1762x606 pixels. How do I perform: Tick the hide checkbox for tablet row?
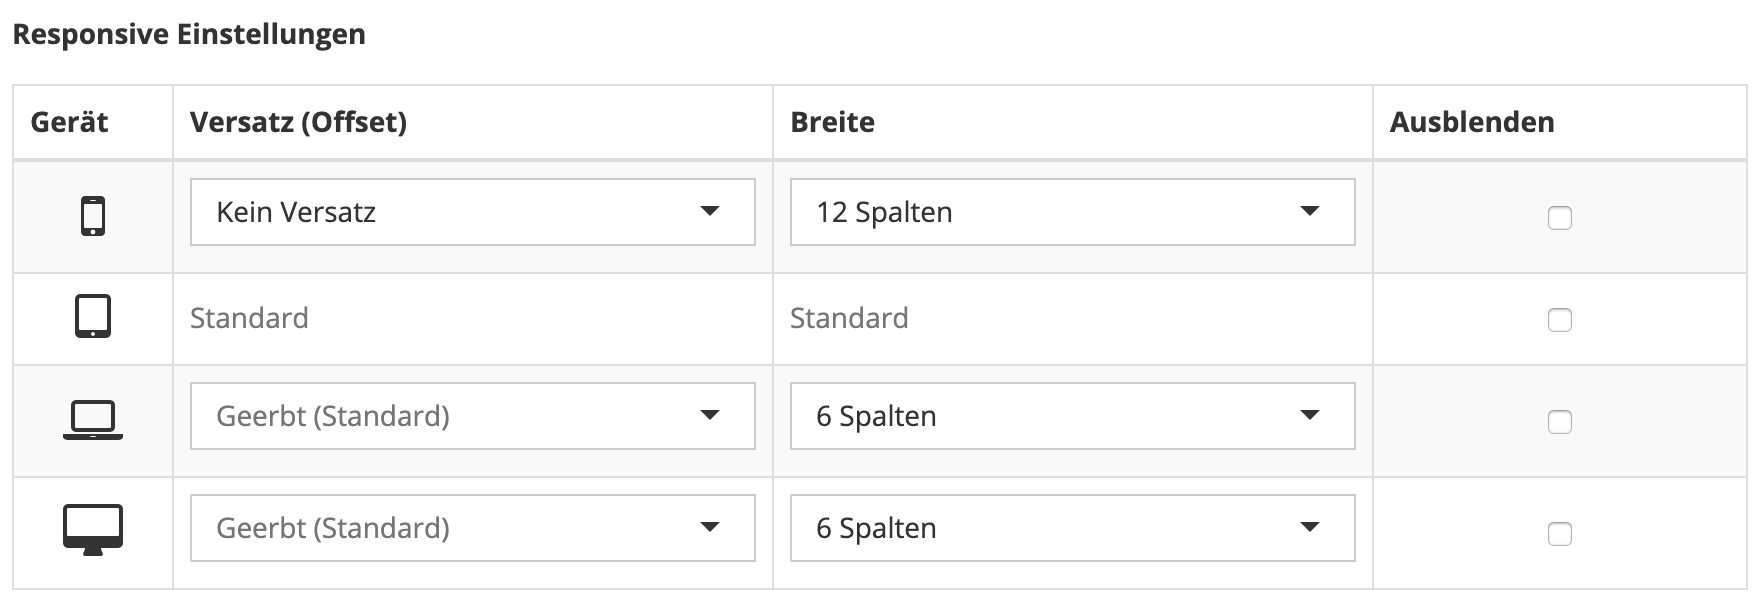click(x=1559, y=320)
